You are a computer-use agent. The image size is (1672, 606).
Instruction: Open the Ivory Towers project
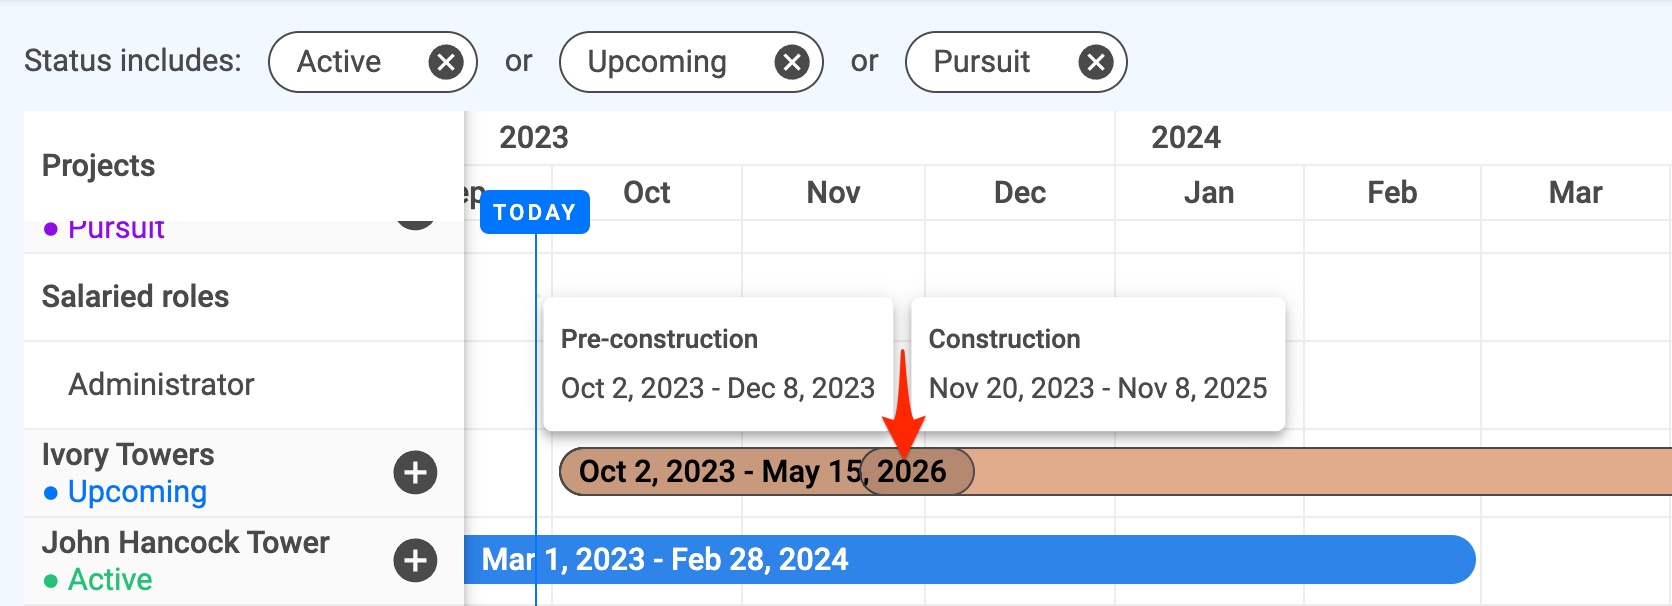[128, 455]
